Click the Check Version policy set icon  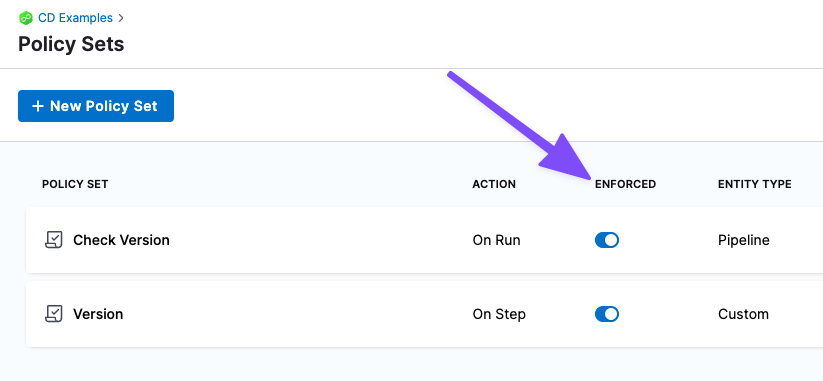coord(54,240)
